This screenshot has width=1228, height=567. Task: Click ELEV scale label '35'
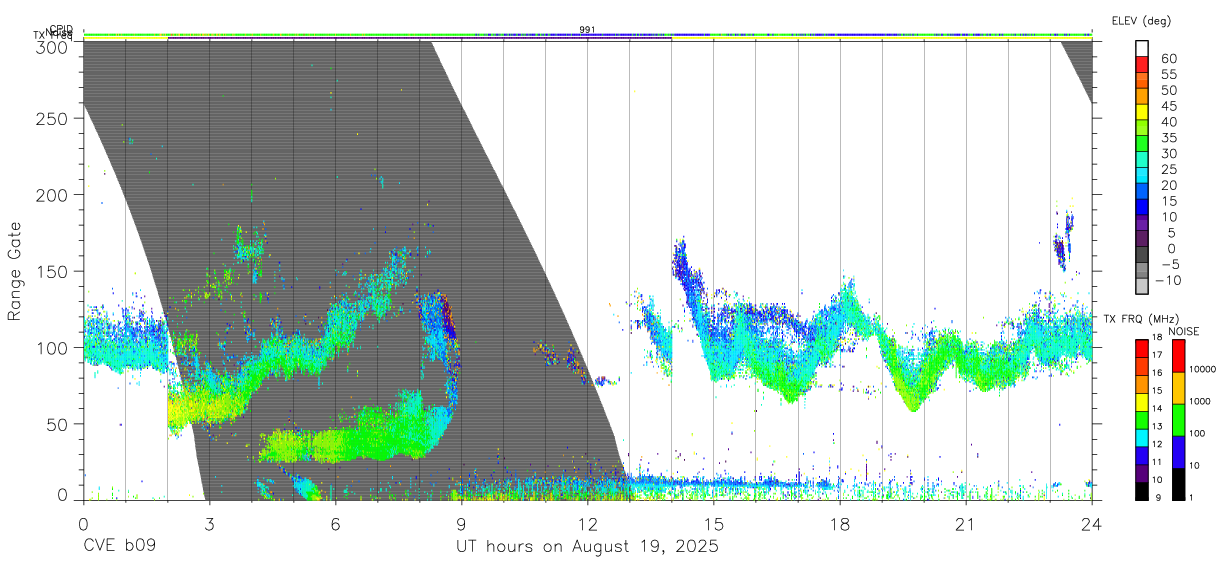(1168, 138)
